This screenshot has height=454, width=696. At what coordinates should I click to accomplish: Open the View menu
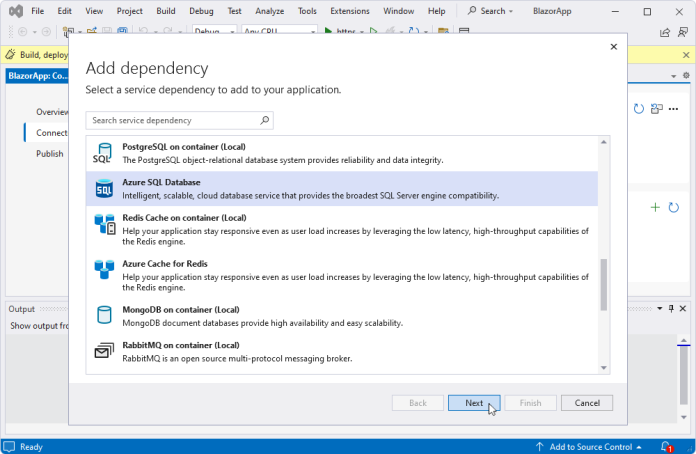[94, 11]
